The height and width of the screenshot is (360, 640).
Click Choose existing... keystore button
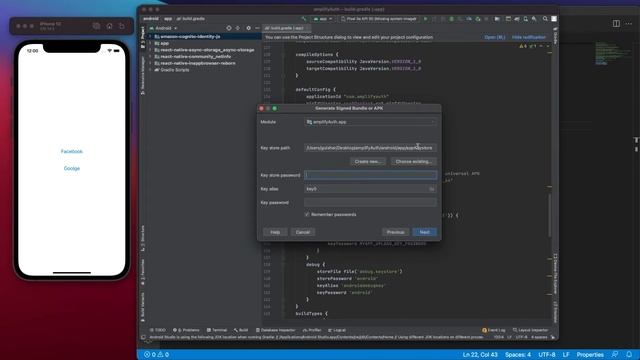coord(413,162)
